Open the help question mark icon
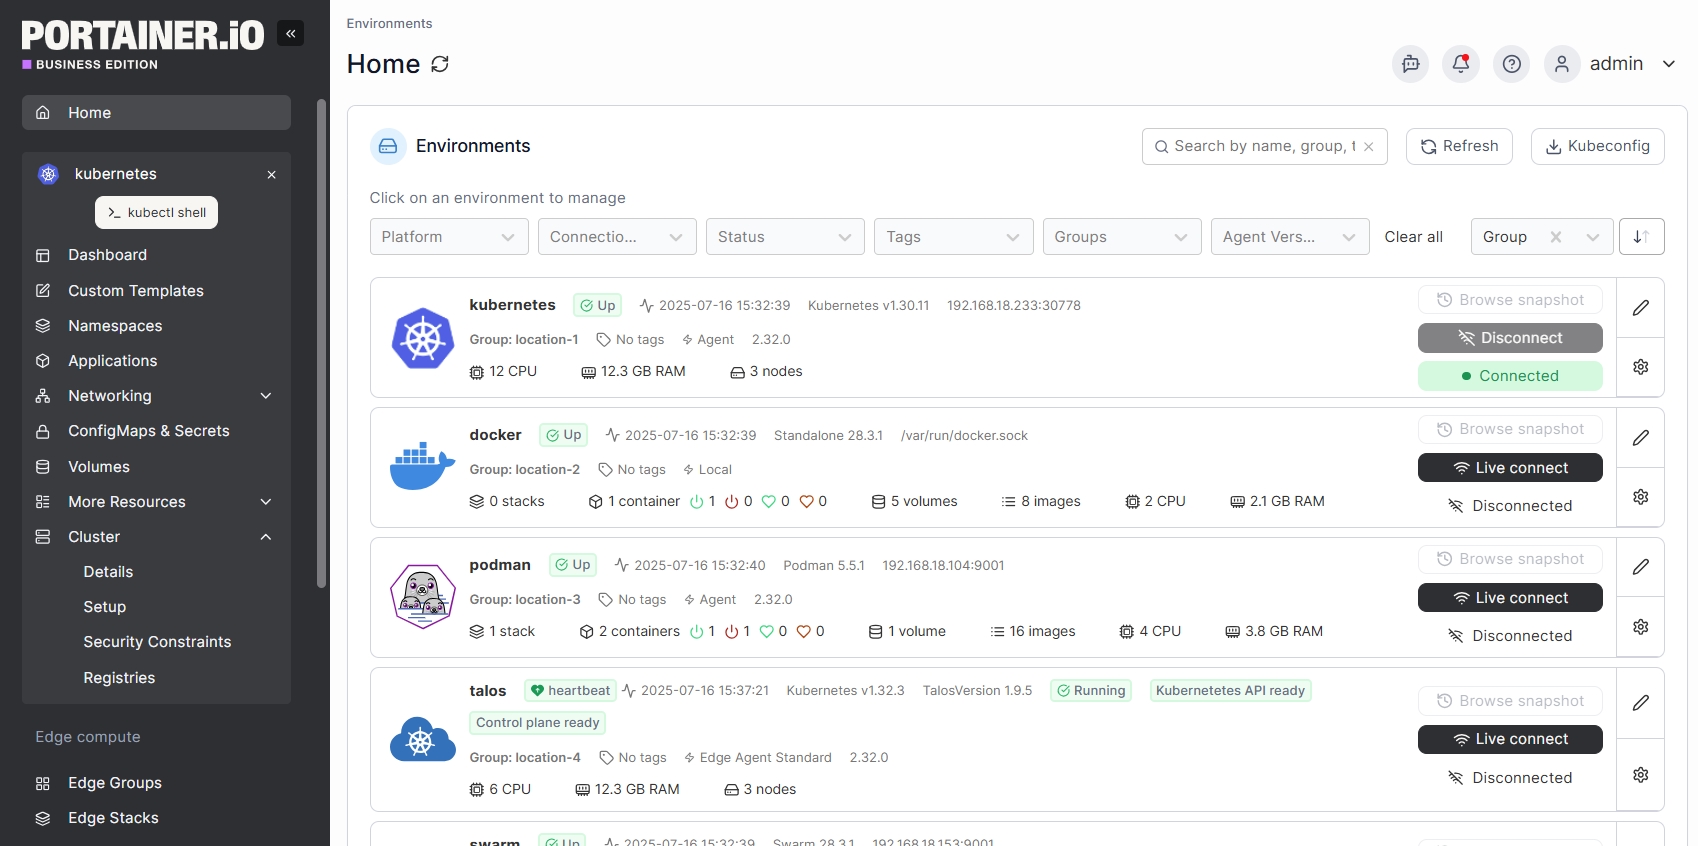1698x846 pixels. click(1512, 64)
